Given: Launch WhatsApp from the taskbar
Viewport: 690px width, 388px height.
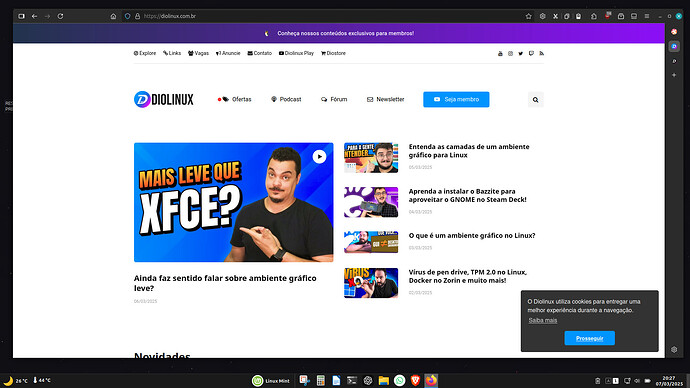Looking at the screenshot, I should coord(400,381).
